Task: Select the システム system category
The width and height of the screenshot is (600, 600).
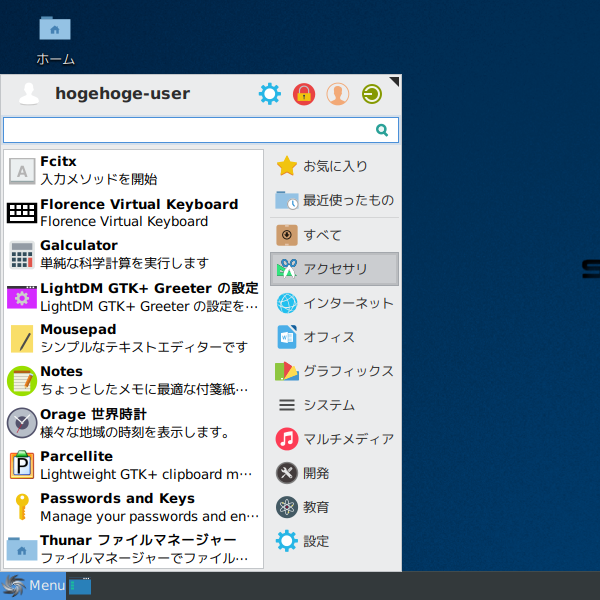Action: click(x=334, y=405)
